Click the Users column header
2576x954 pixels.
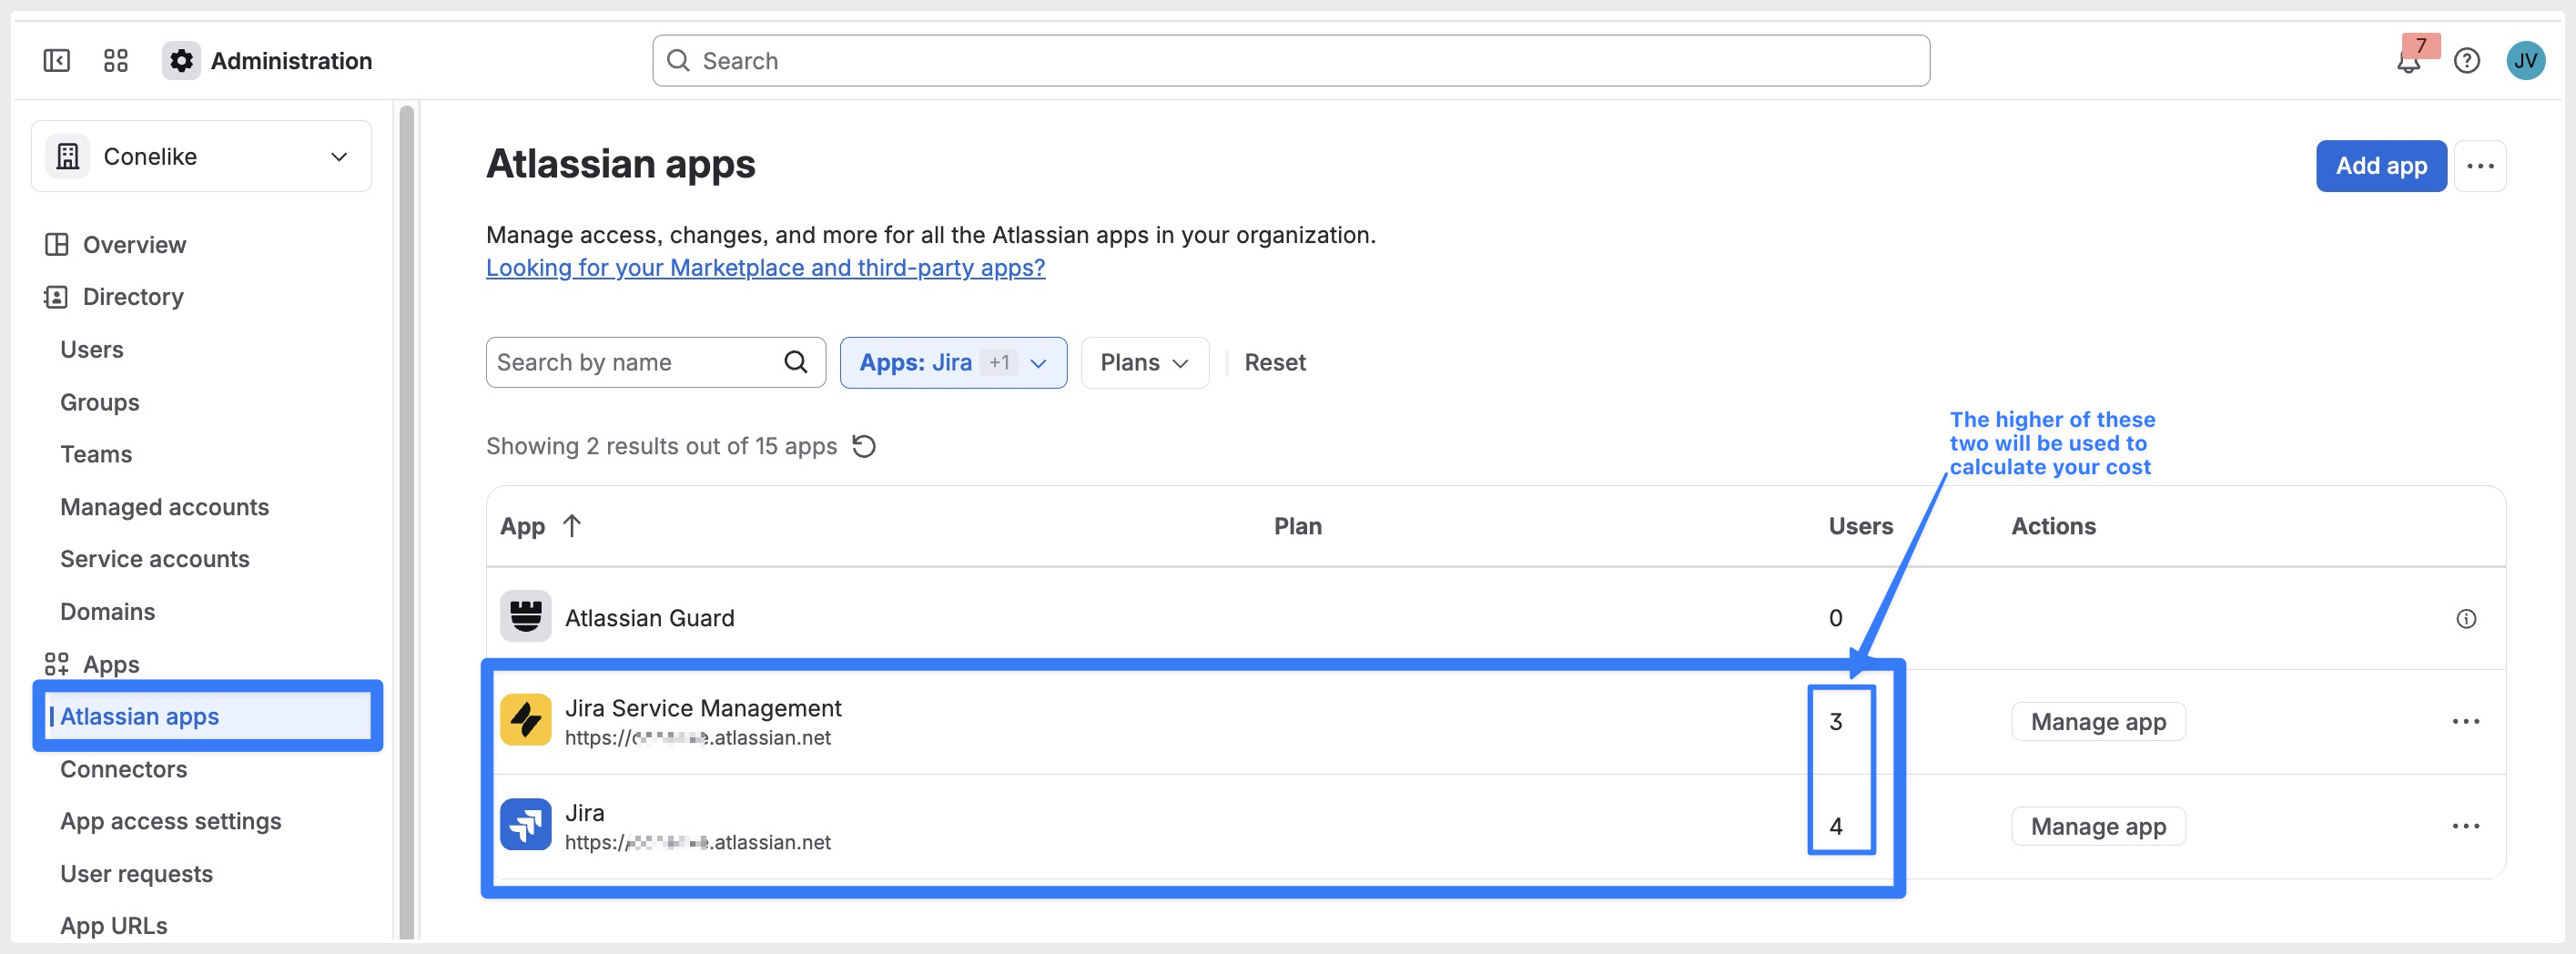(1860, 526)
